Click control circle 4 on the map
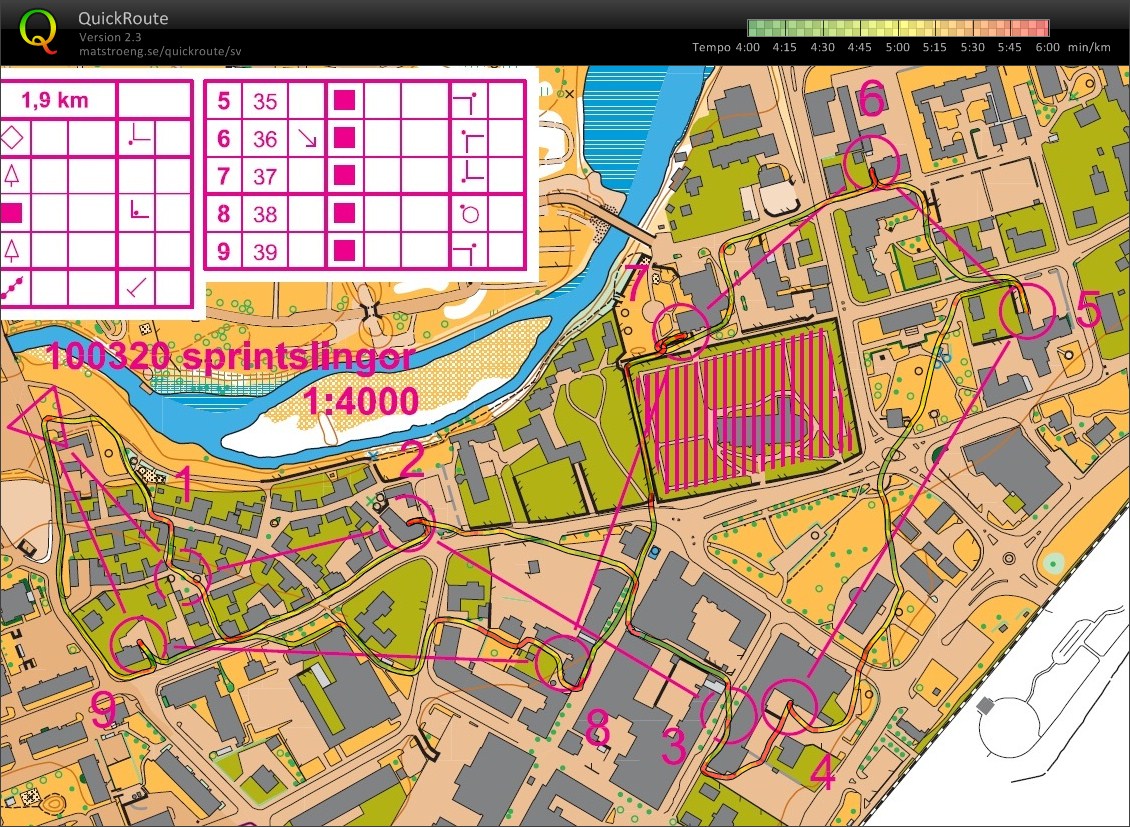 (790, 706)
